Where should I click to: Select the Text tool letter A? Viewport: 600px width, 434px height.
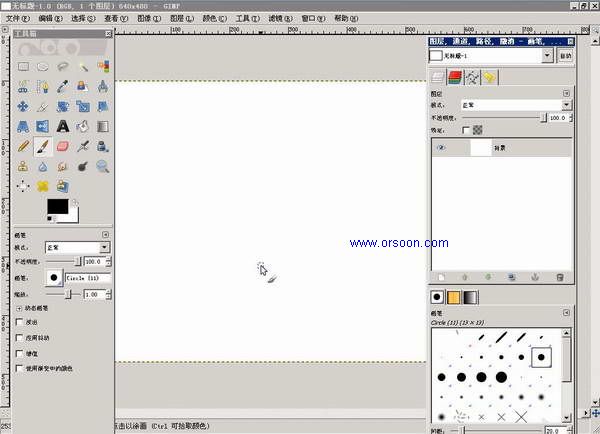coord(63,126)
